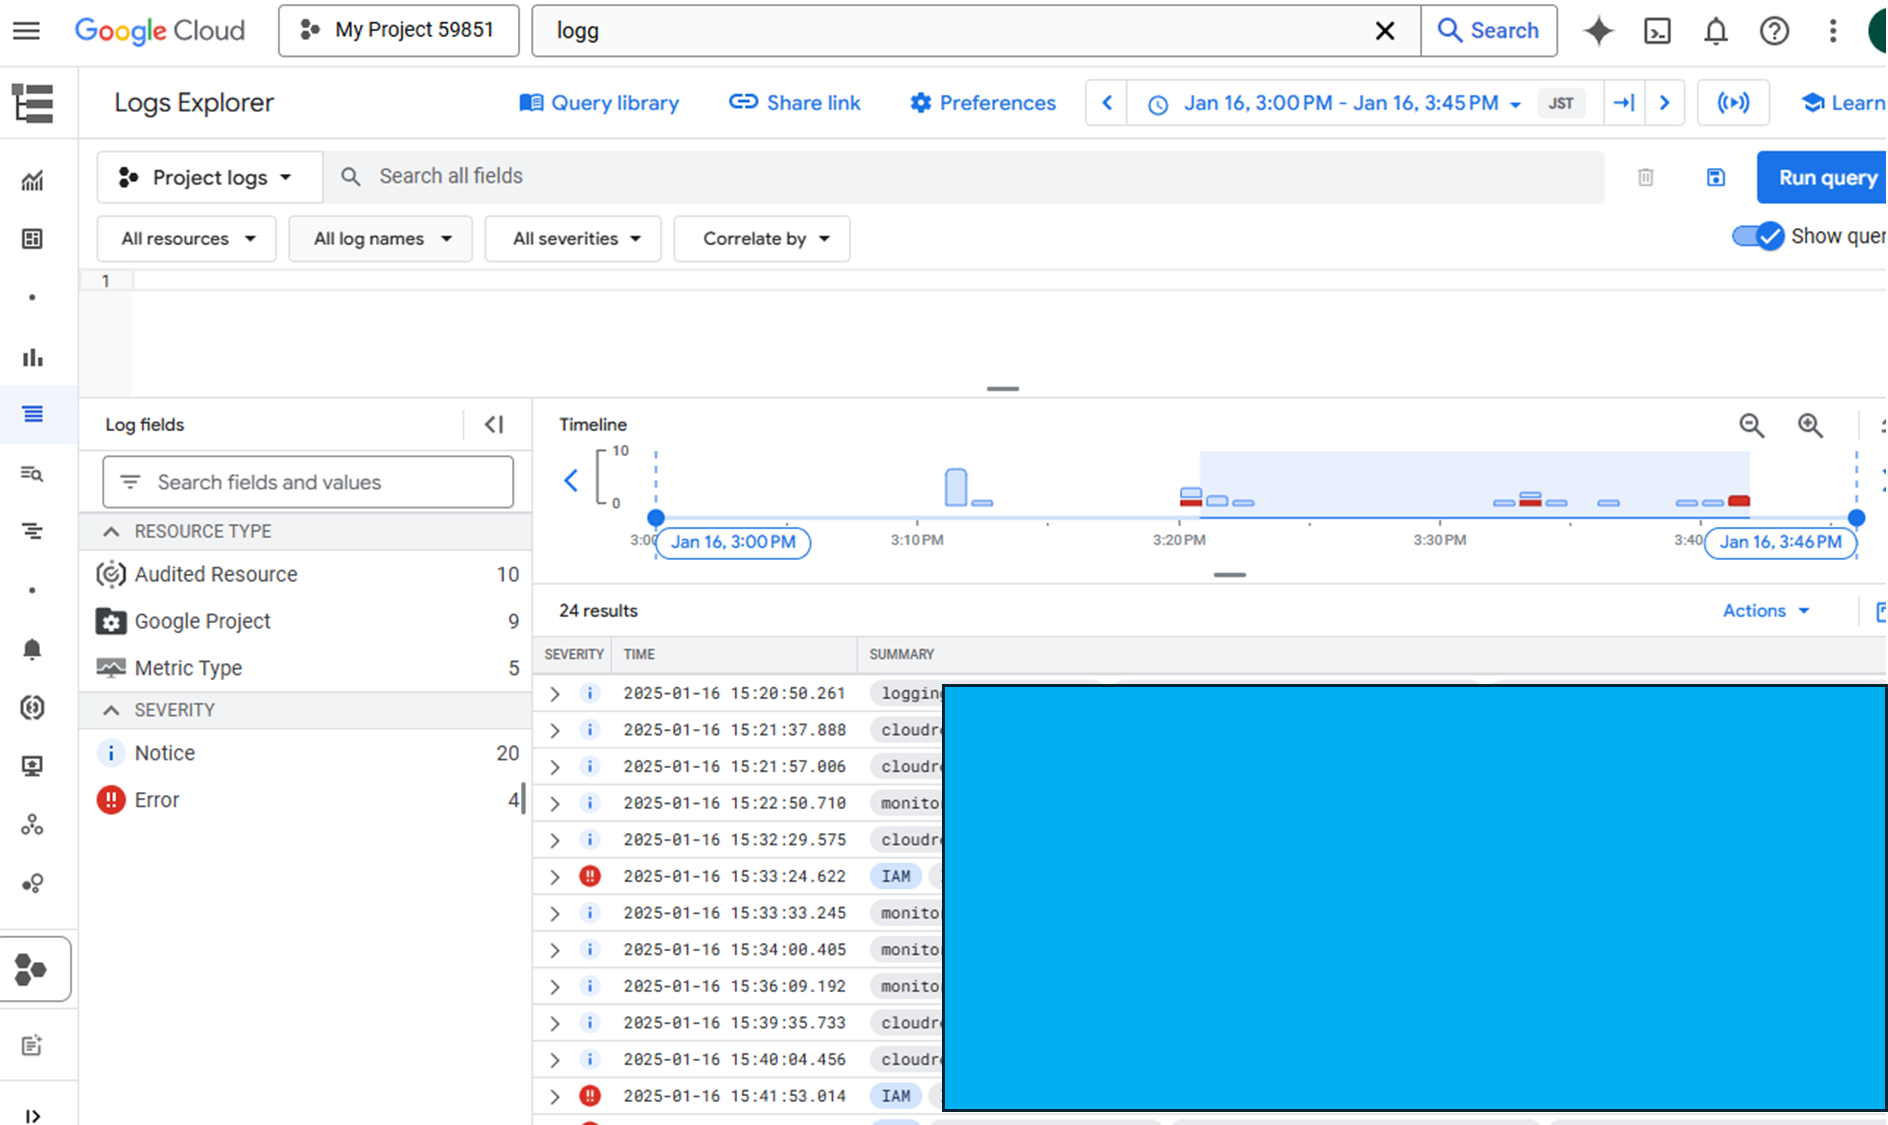
Task: Click the Observability product icon in sidebar header
Action: click(32, 103)
